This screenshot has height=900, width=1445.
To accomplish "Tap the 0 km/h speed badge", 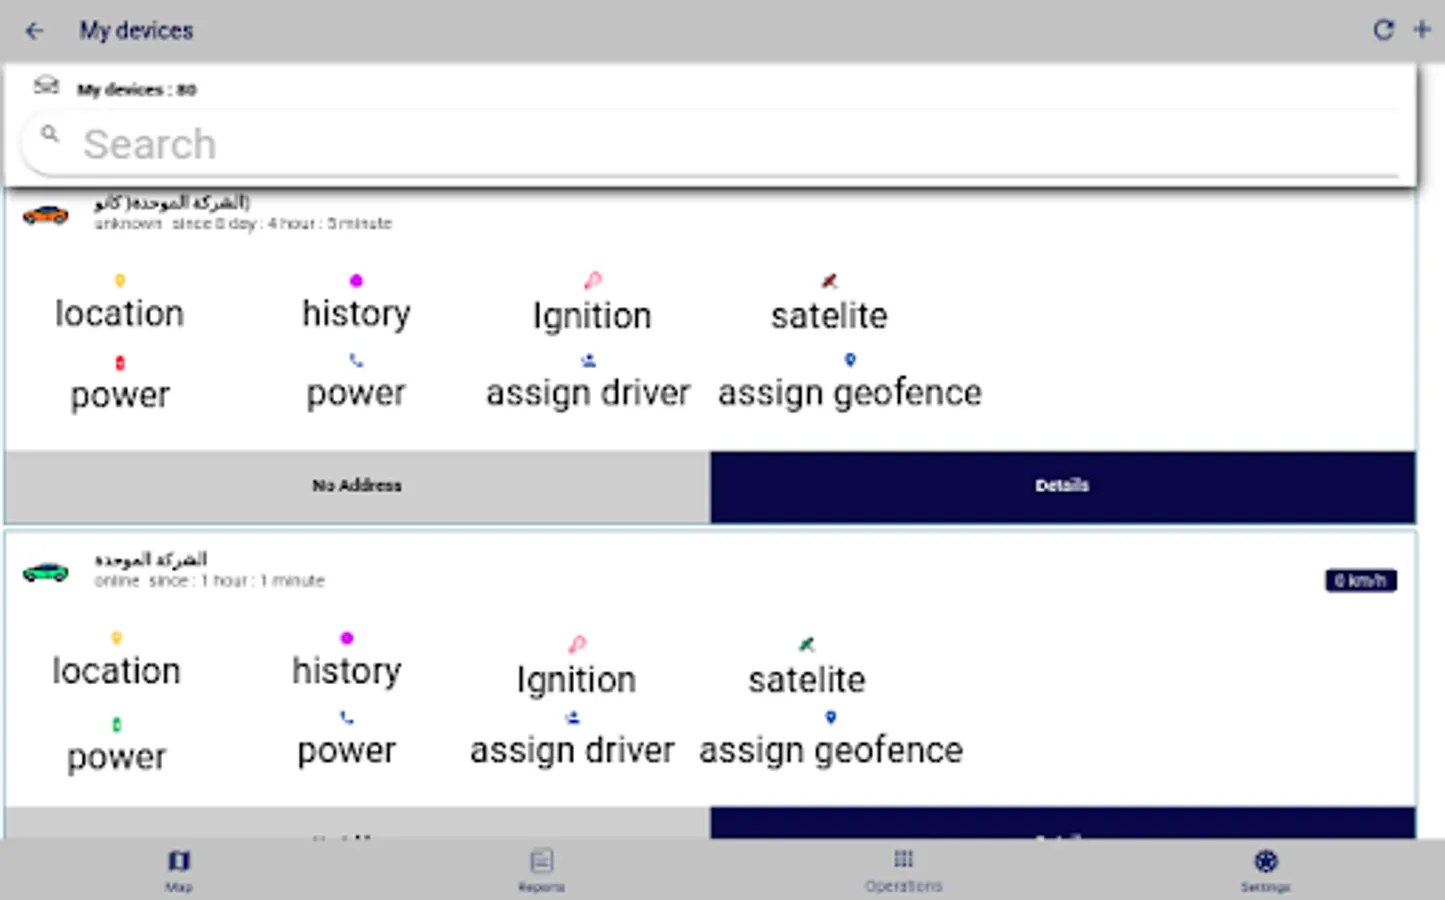I will [1361, 581].
